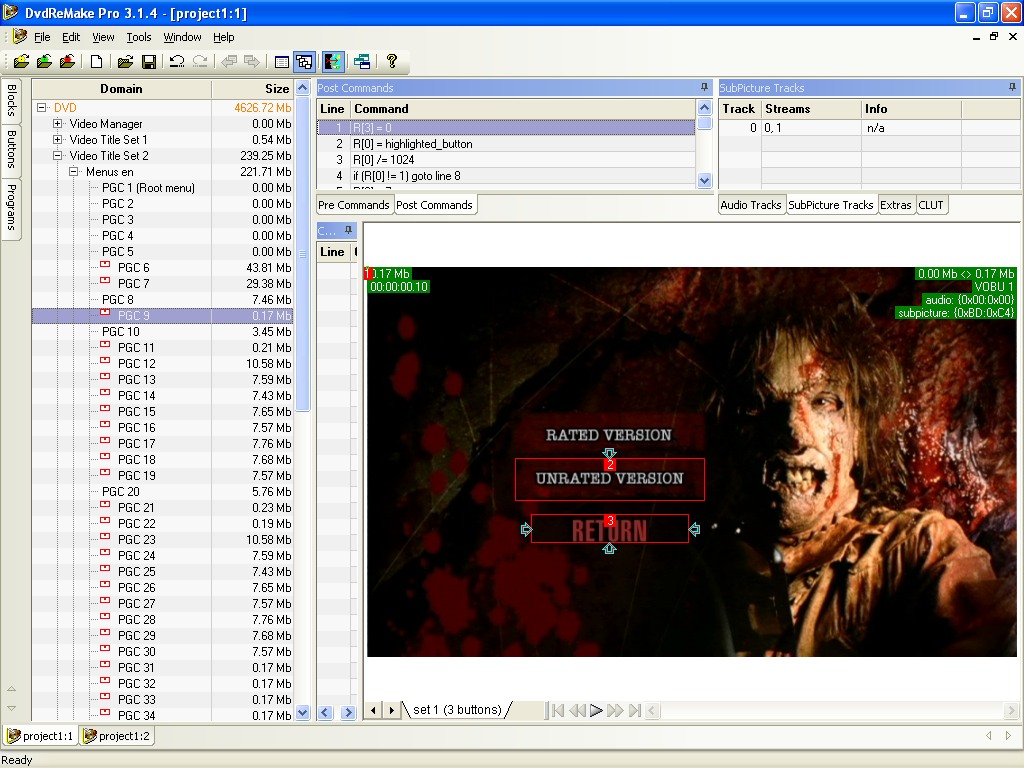Create a new project with blank page icon
The height and width of the screenshot is (768, 1024).
point(96,61)
